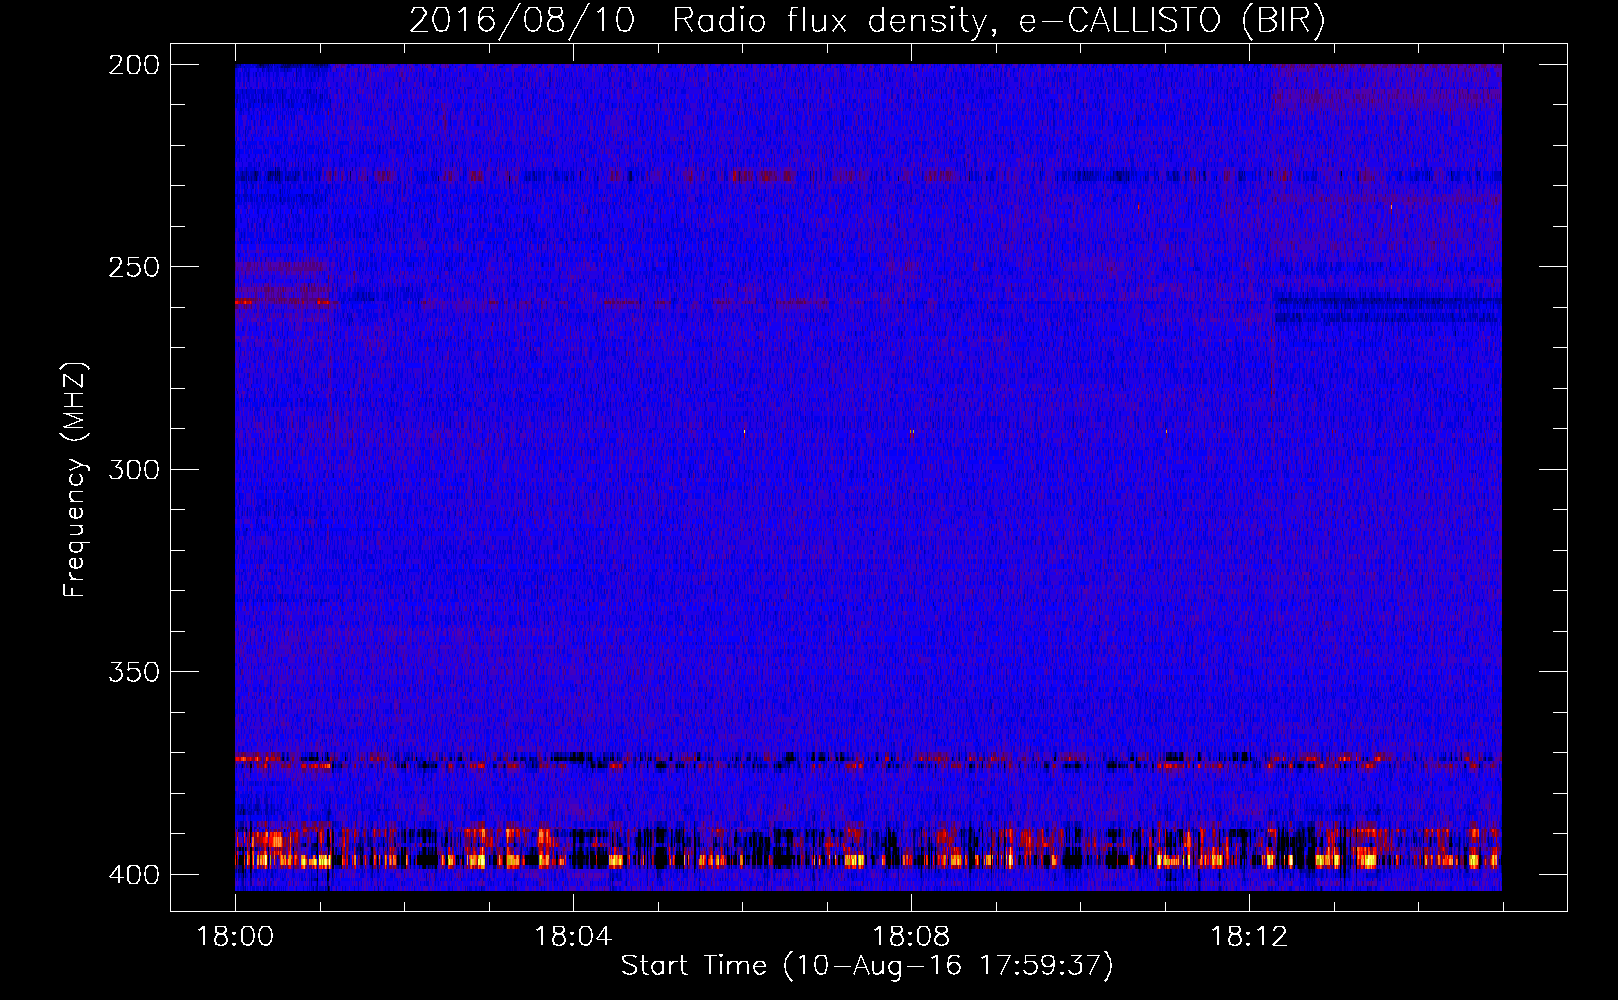1618x1000 pixels.
Task: Click the 18:00 time tick label
Action: click(236, 937)
